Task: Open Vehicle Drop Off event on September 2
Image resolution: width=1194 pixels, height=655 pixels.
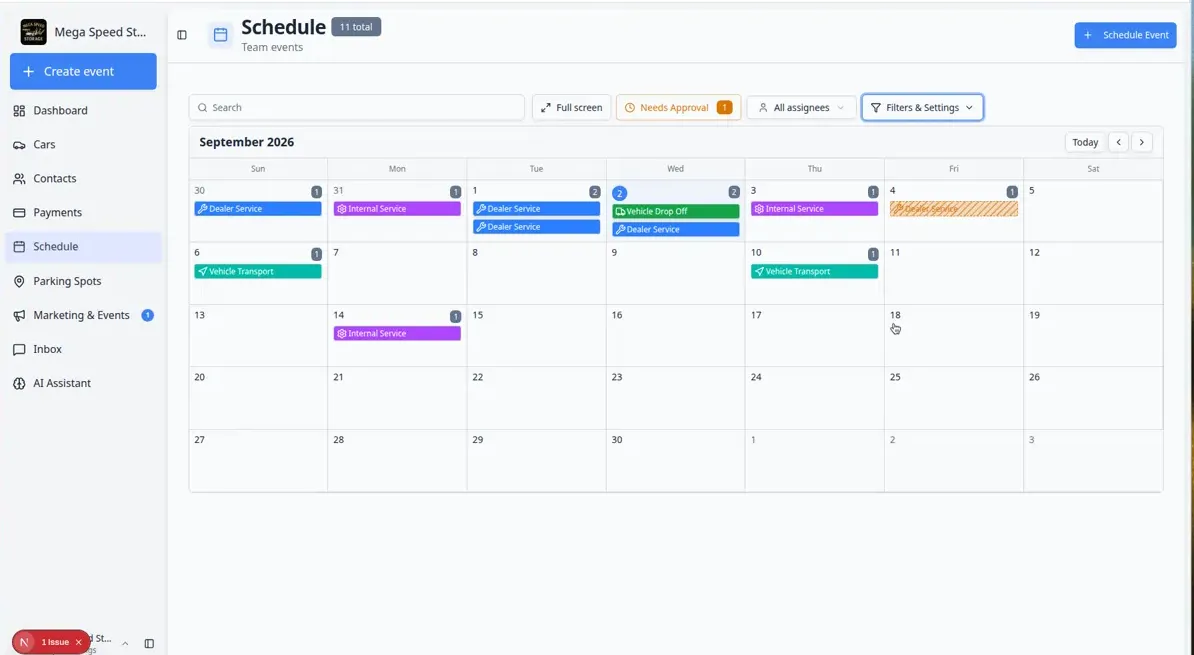Action: pos(675,211)
